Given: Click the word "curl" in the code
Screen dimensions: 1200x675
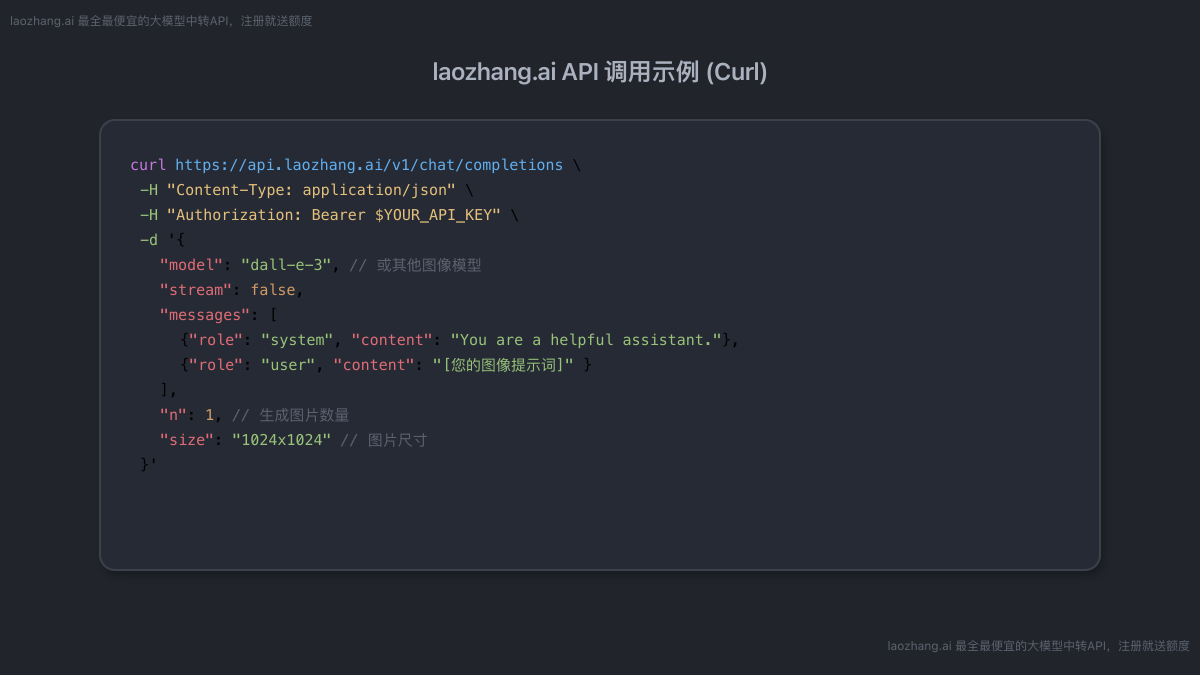Looking at the screenshot, I should click(x=148, y=165).
